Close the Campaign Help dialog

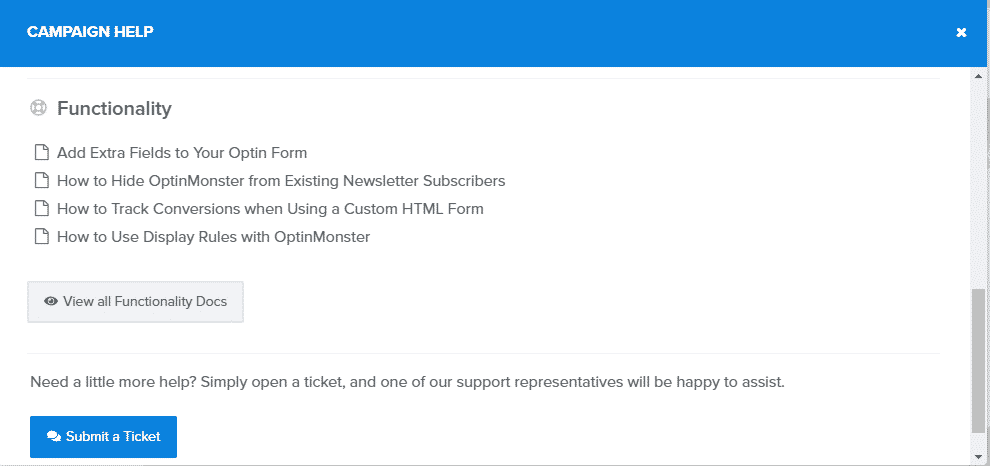(x=961, y=32)
